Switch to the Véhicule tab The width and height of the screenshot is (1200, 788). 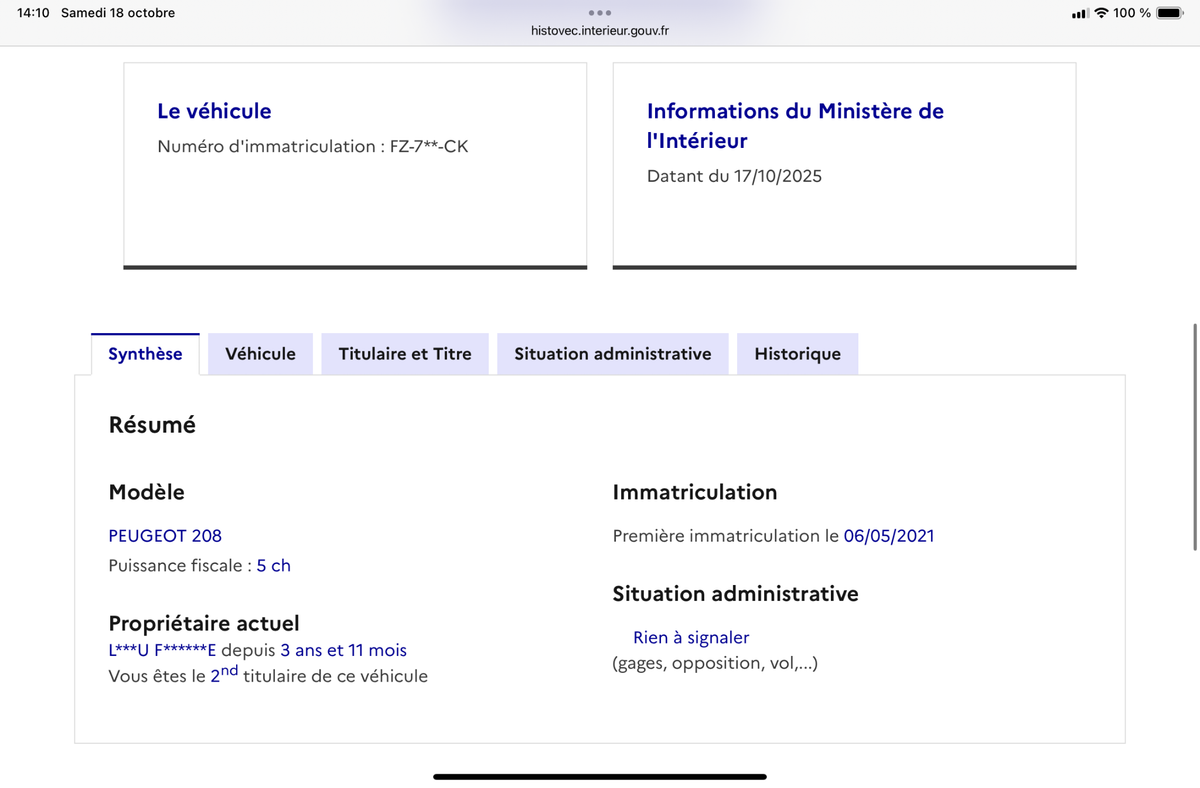pyautogui.click(x=260, y=354)
